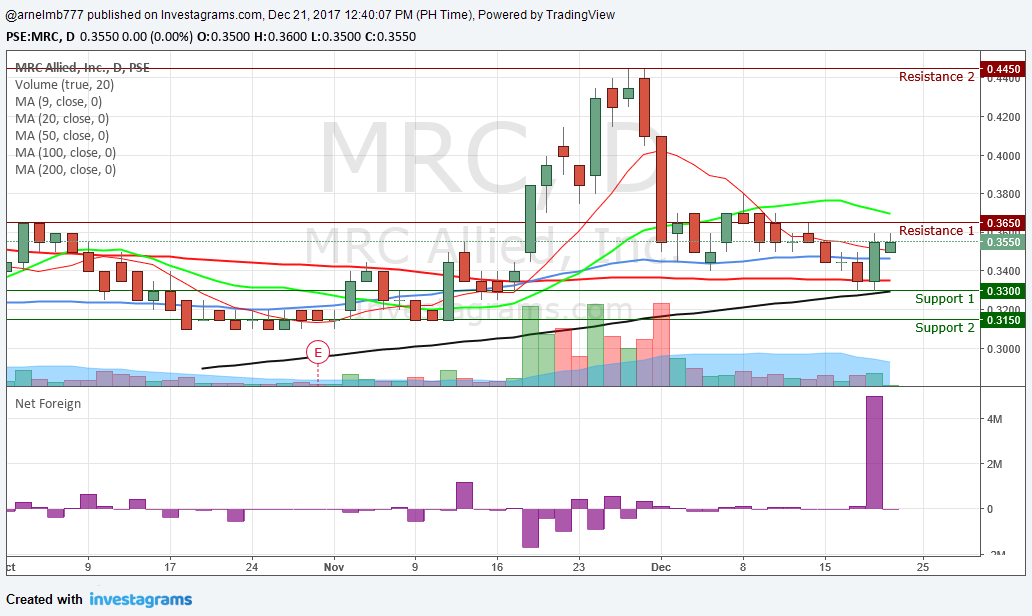Click the 'MRC Allied, Inc., D, PSE' legend title
This screenshot has height=616, width=1032.
pyautogui.click(x=82, y=67)
